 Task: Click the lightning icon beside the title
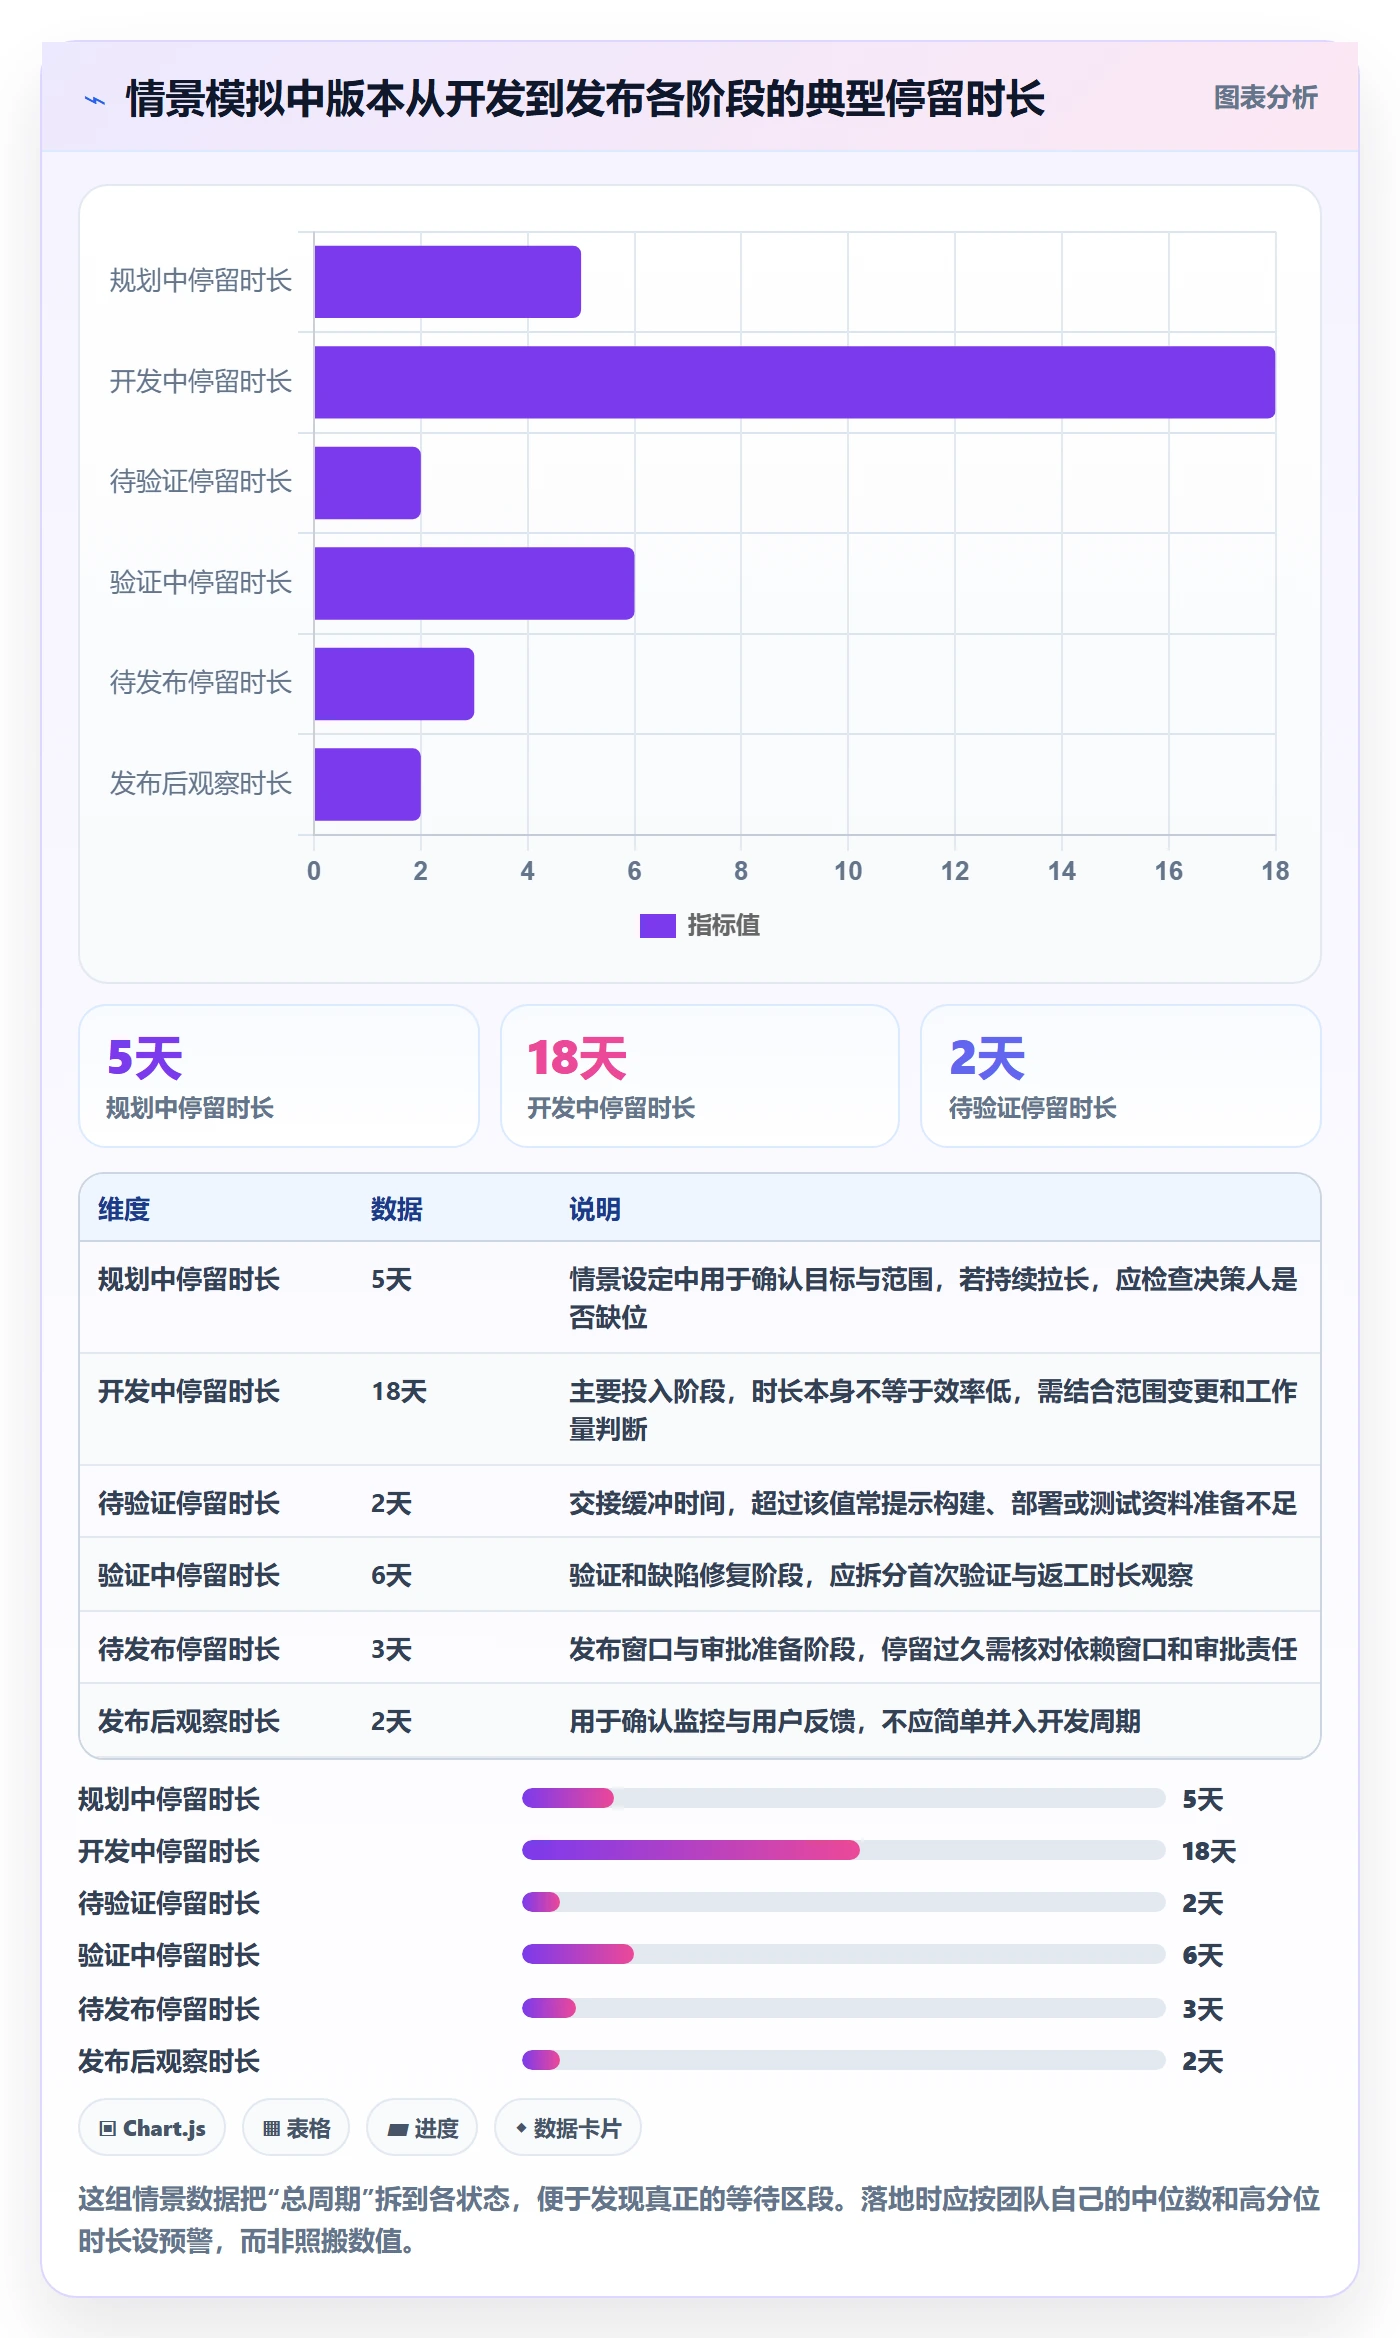95,100
